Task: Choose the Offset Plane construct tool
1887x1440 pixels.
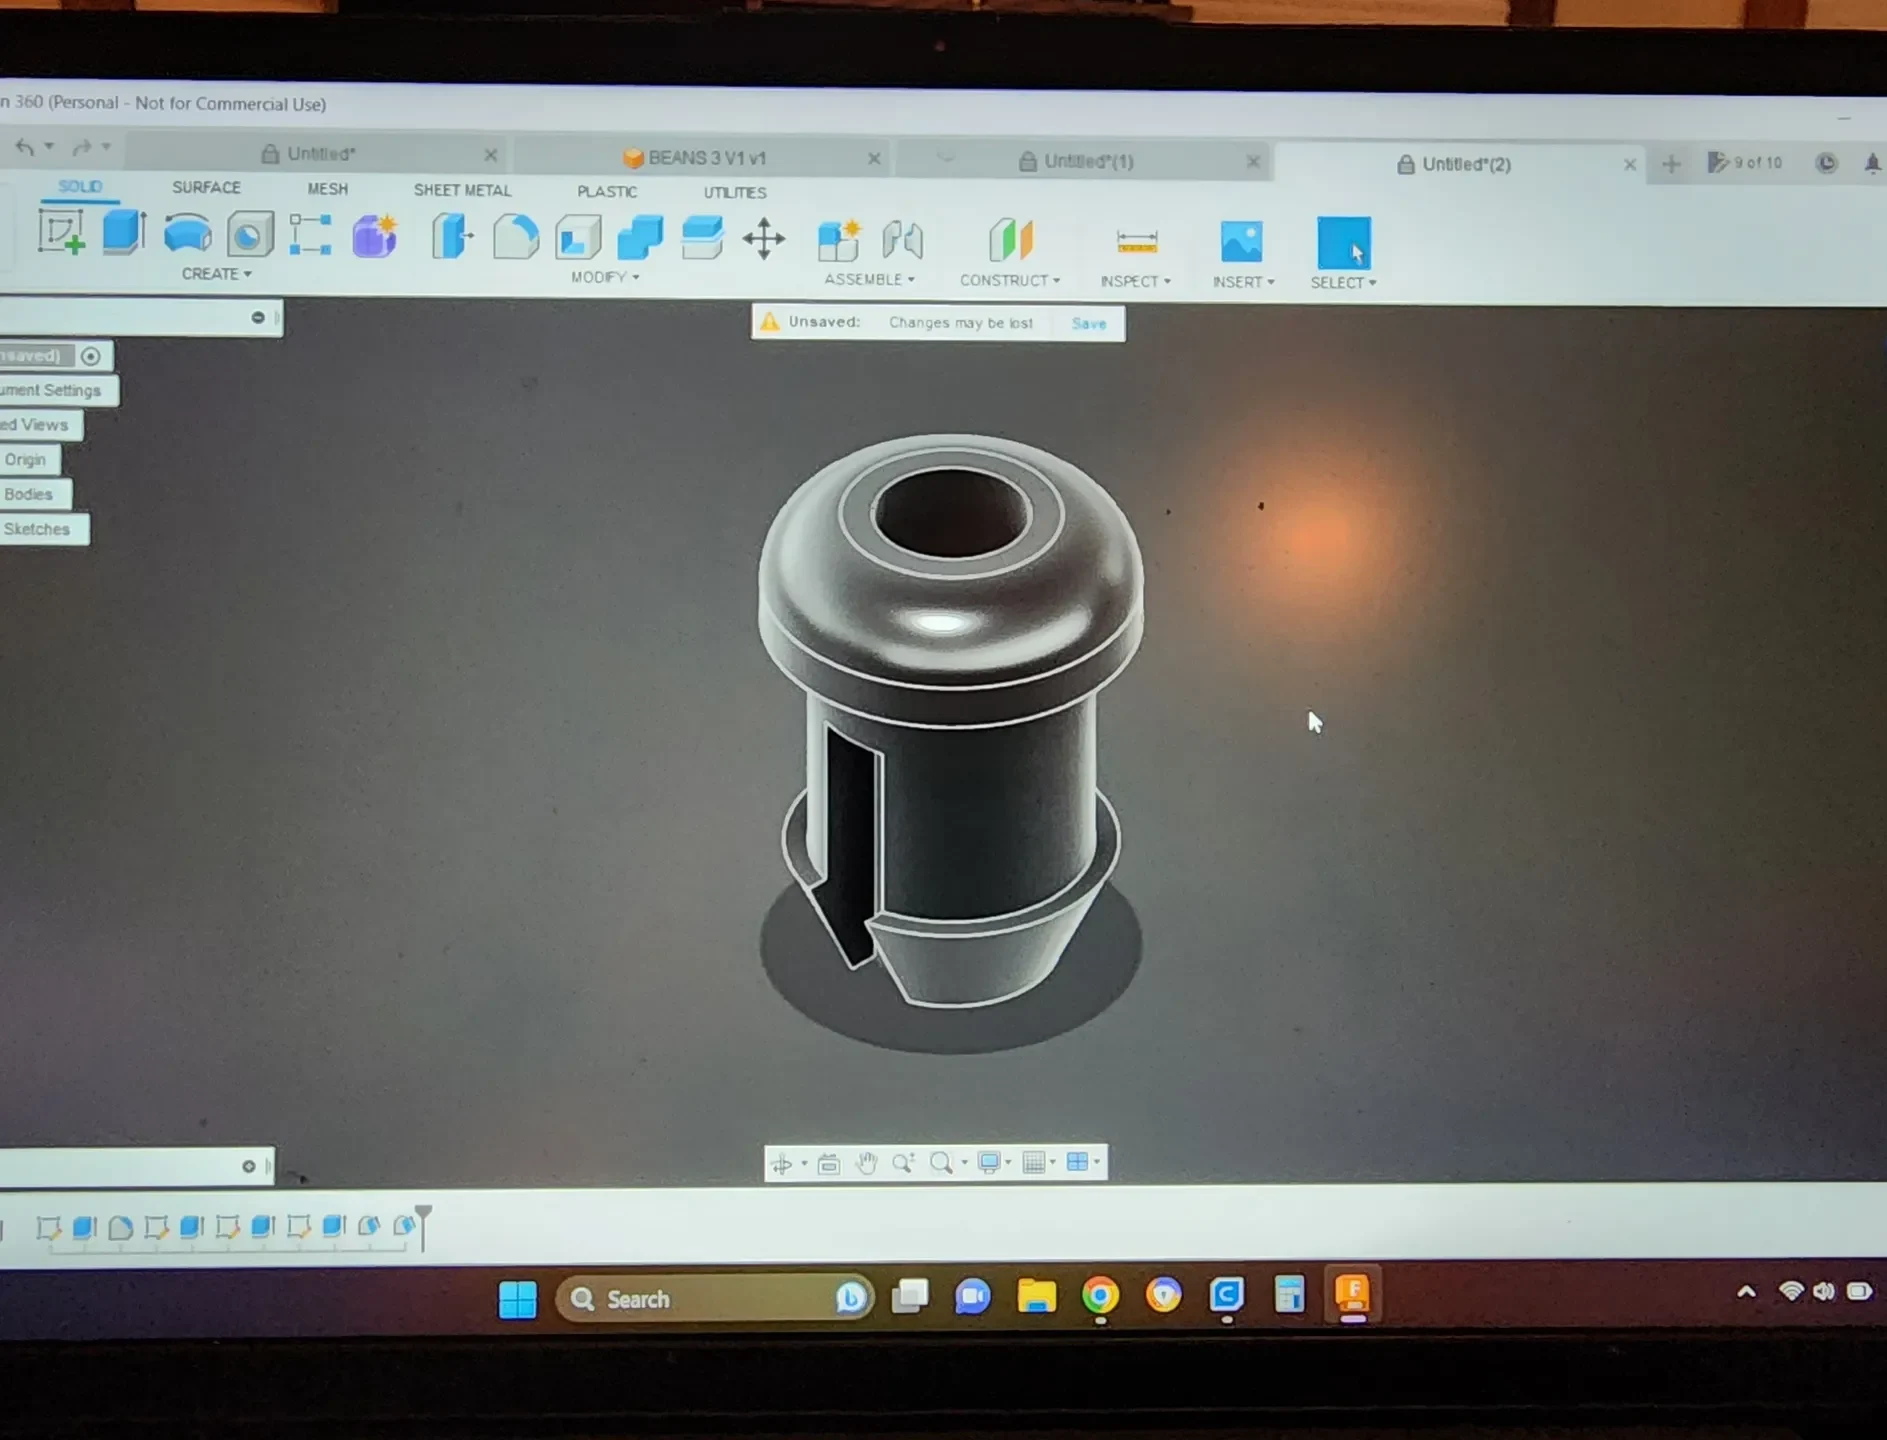Action: tap(1011, 241)
